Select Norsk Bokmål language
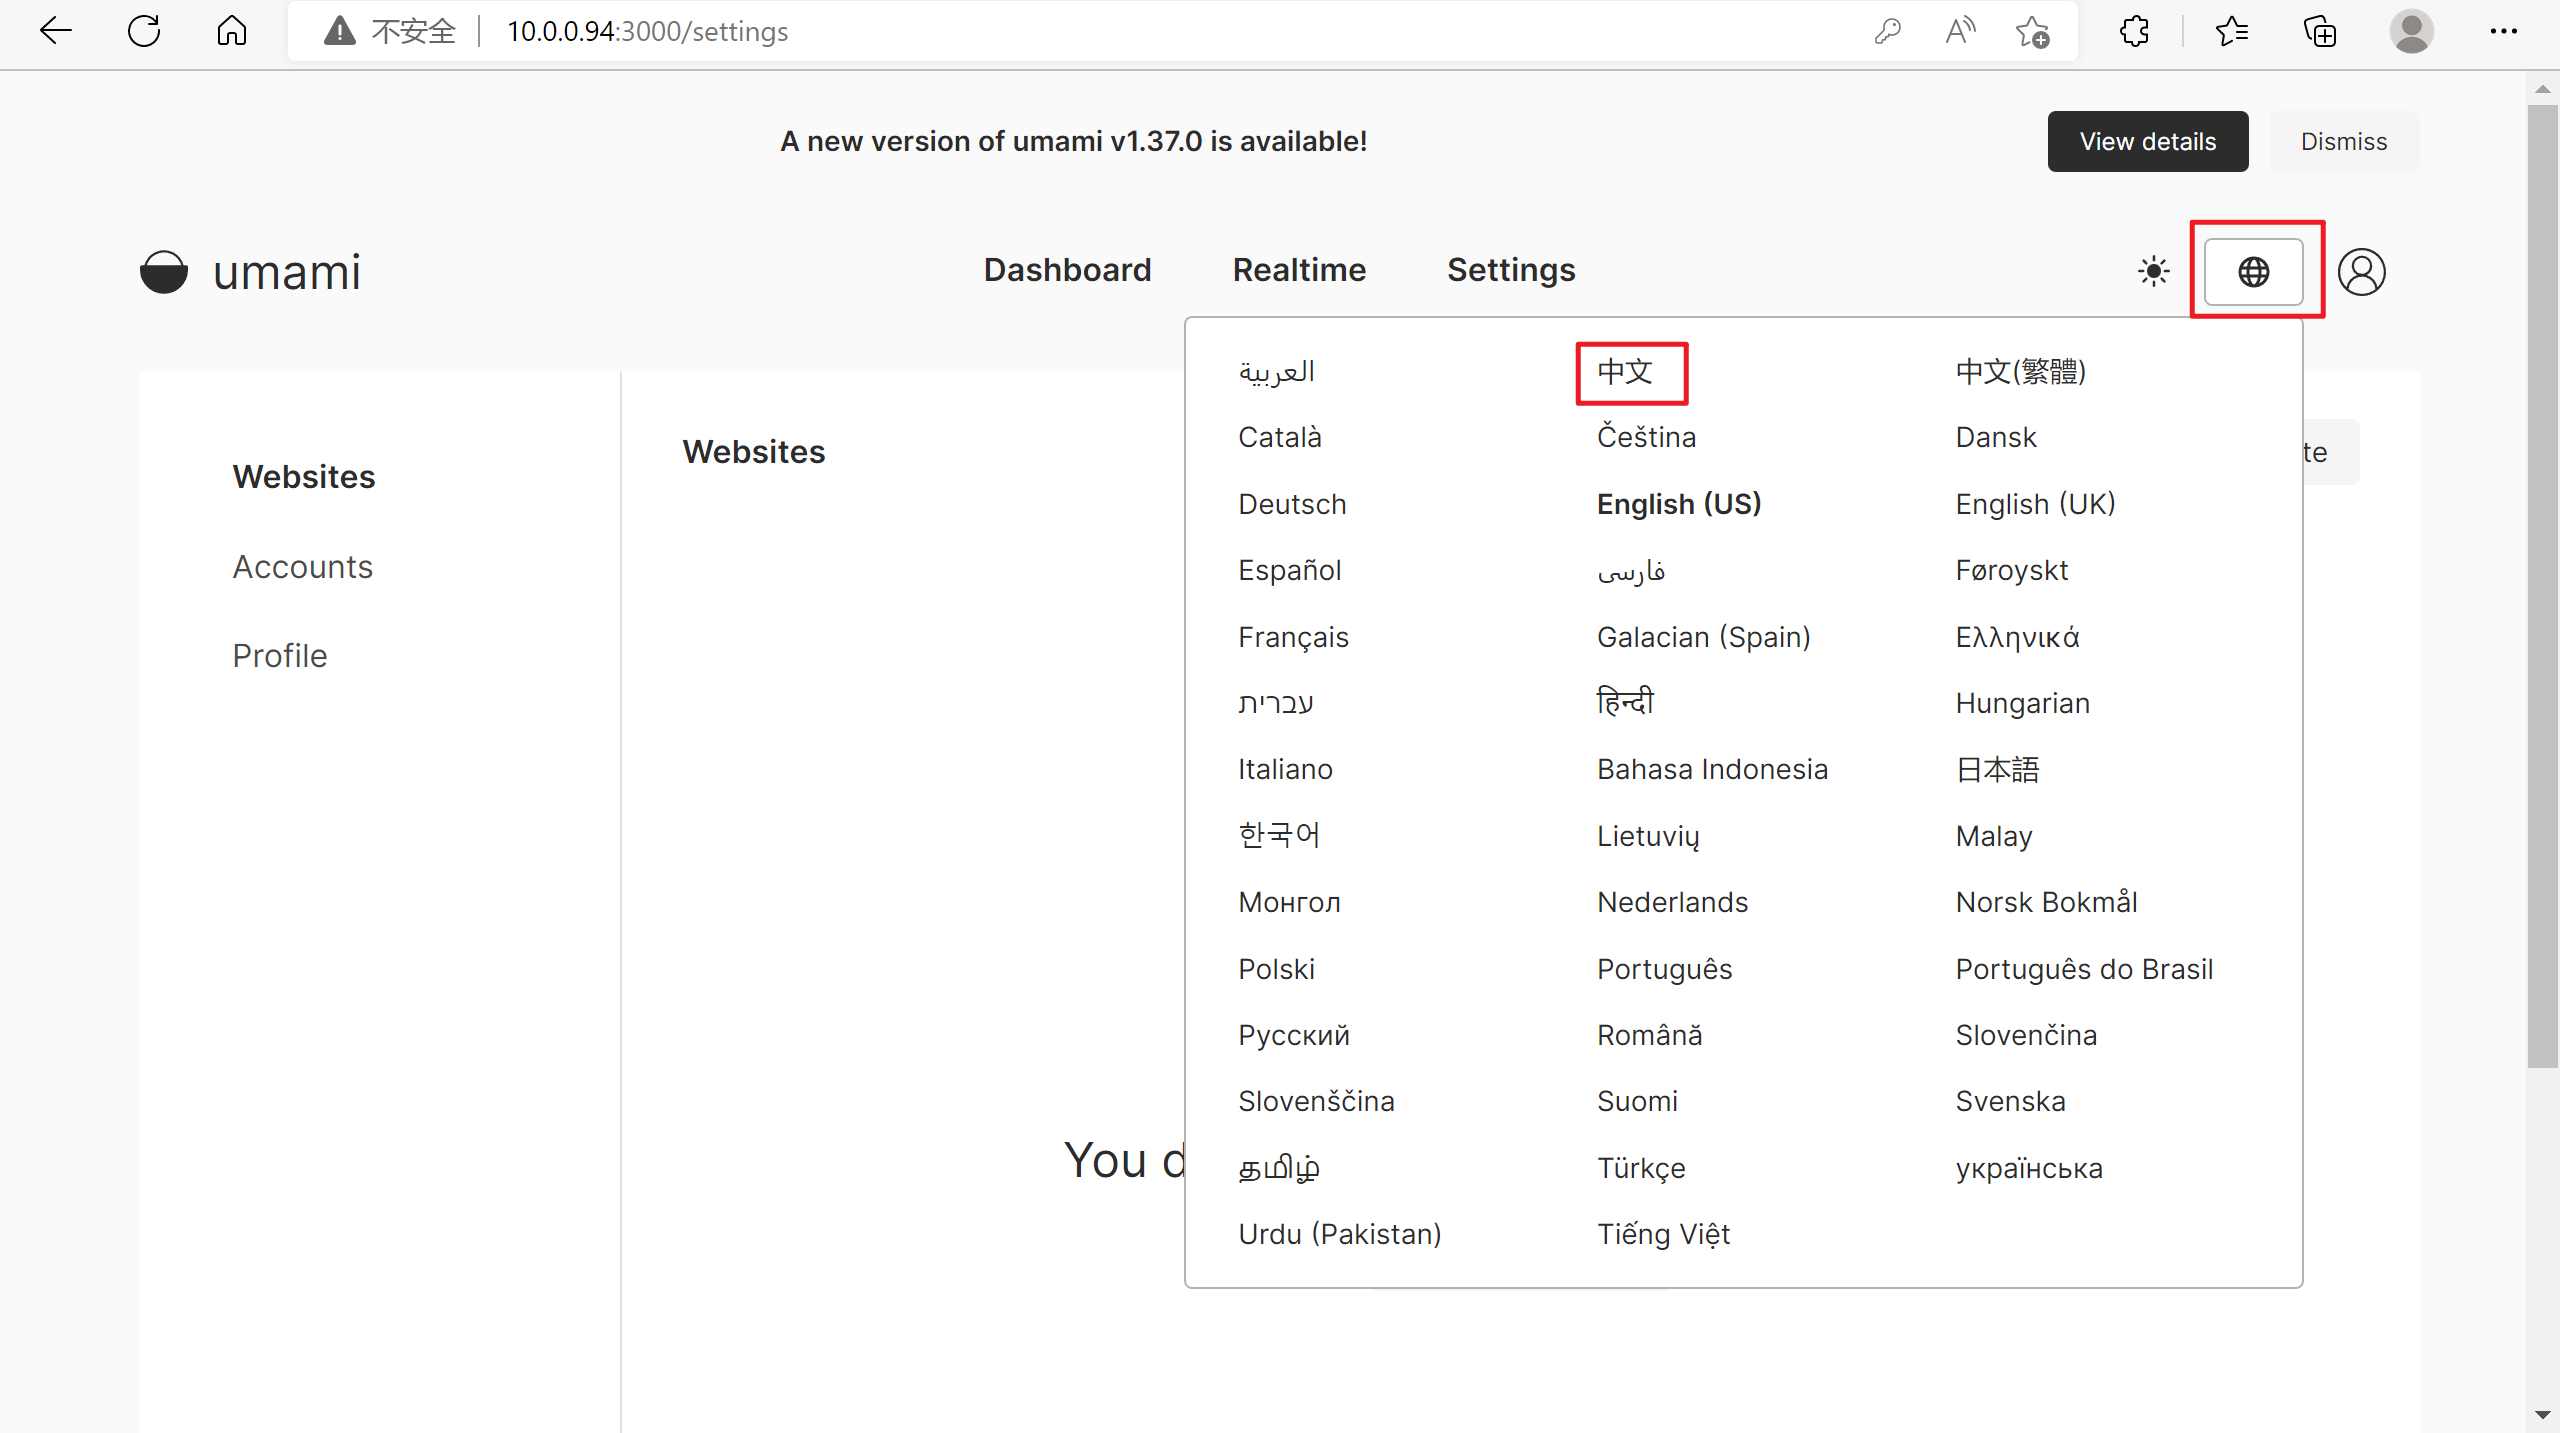This screenshot has height=1433, width=2560. [x=2046, y=902]
